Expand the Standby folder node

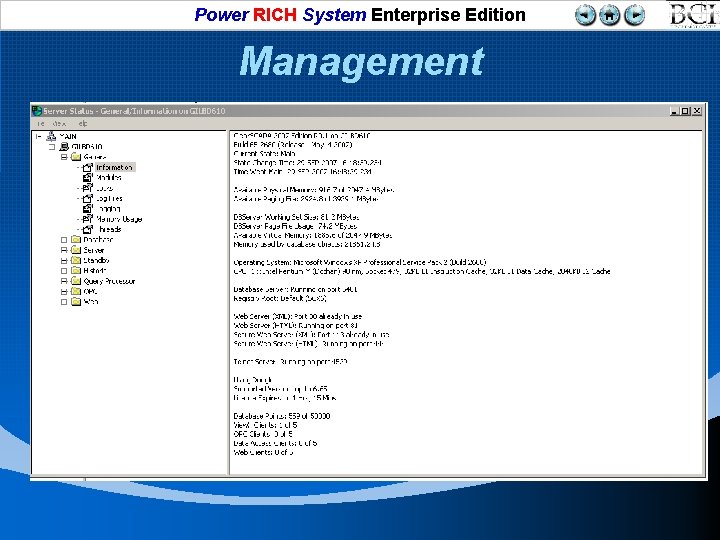coord(64,260)
